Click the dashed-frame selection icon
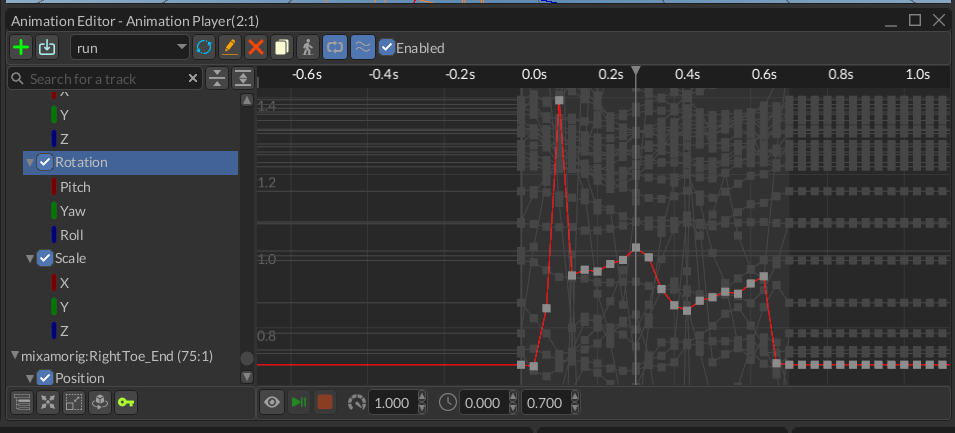This screenshot has height=433, width=955. point(74,403)
